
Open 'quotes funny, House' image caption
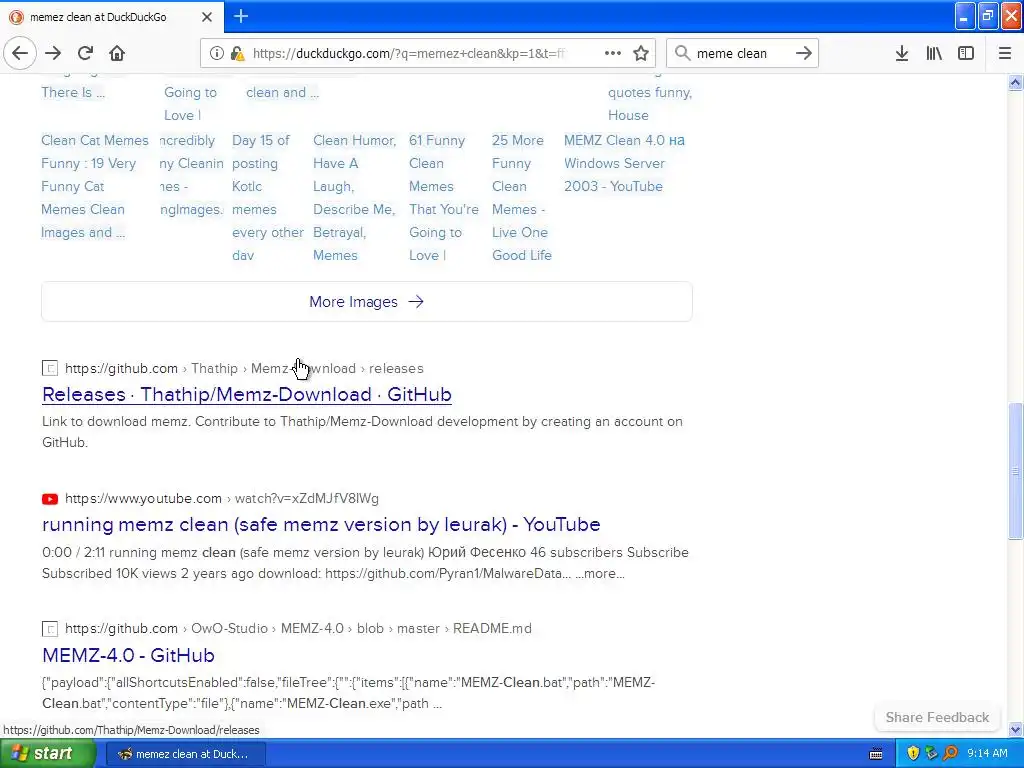[x=650, y=103]
